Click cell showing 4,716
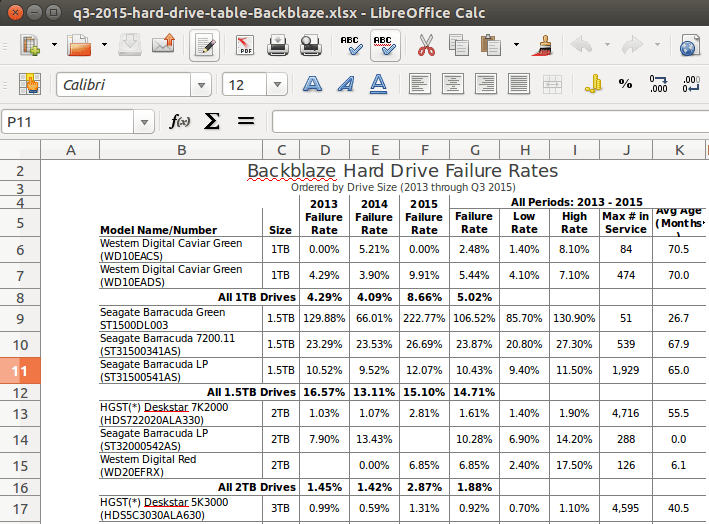The width and height of the screenshot is (709, 524). coord(626,413)
